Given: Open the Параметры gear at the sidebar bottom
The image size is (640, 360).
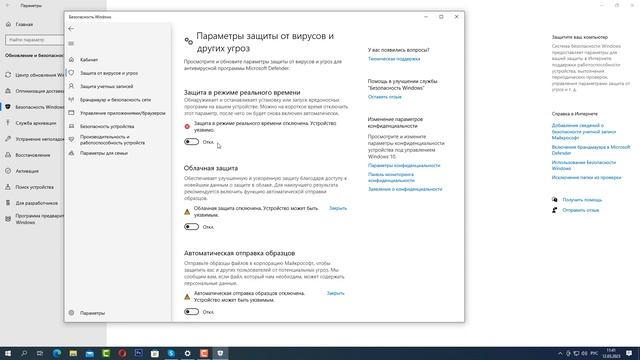Looking at the screenshot, I should click(x=71, y=313).
